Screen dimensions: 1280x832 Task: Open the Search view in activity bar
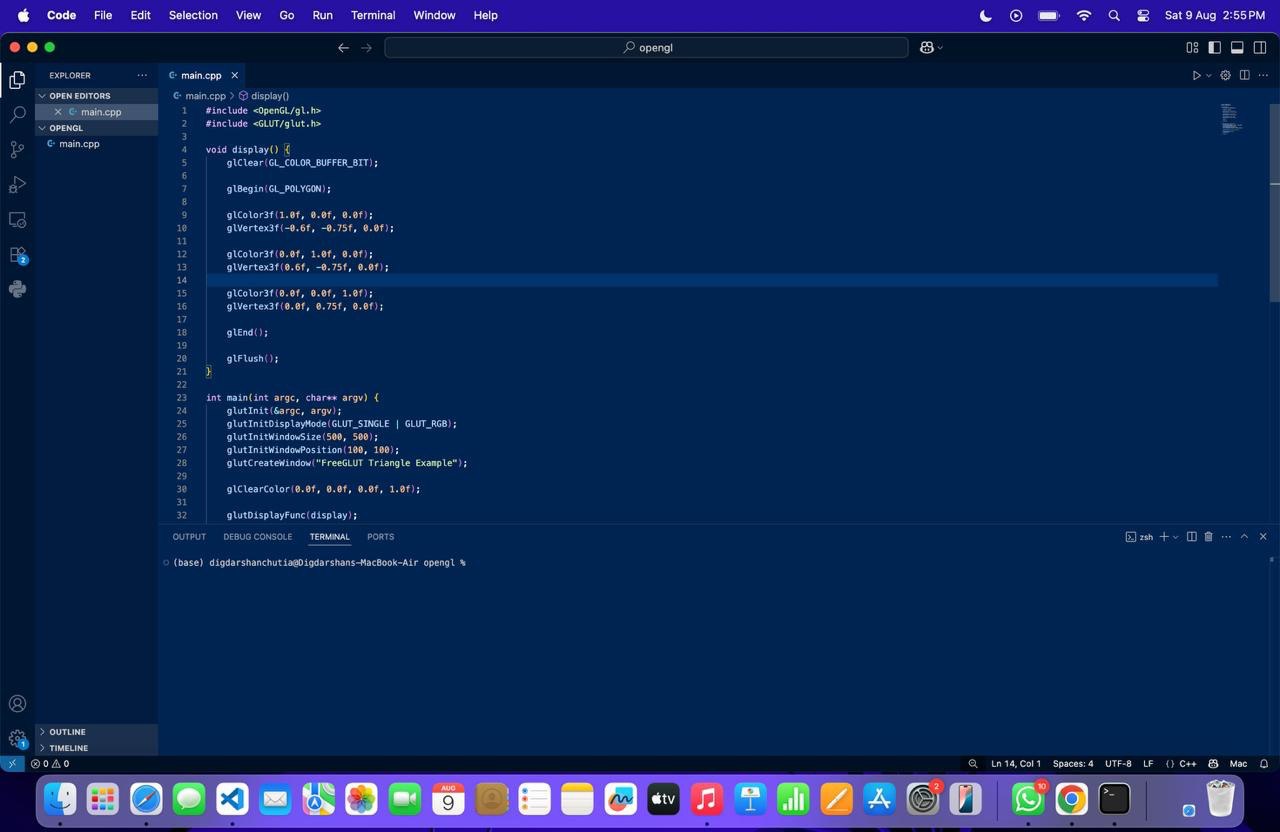[x=17, y=115]
